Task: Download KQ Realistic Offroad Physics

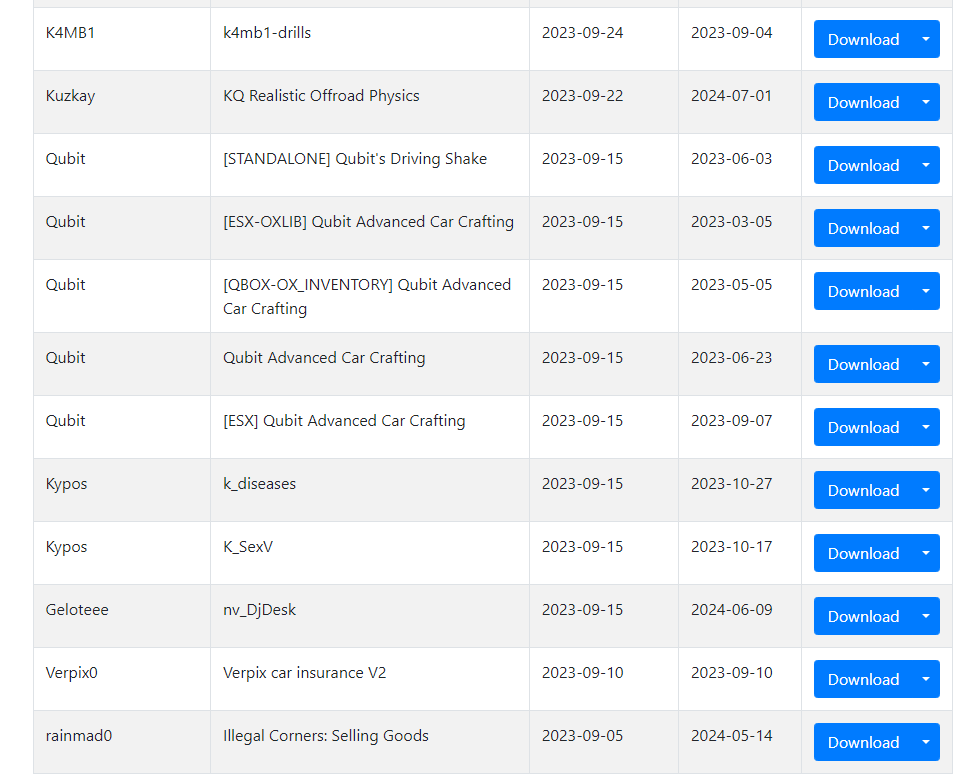Action: 863,103
